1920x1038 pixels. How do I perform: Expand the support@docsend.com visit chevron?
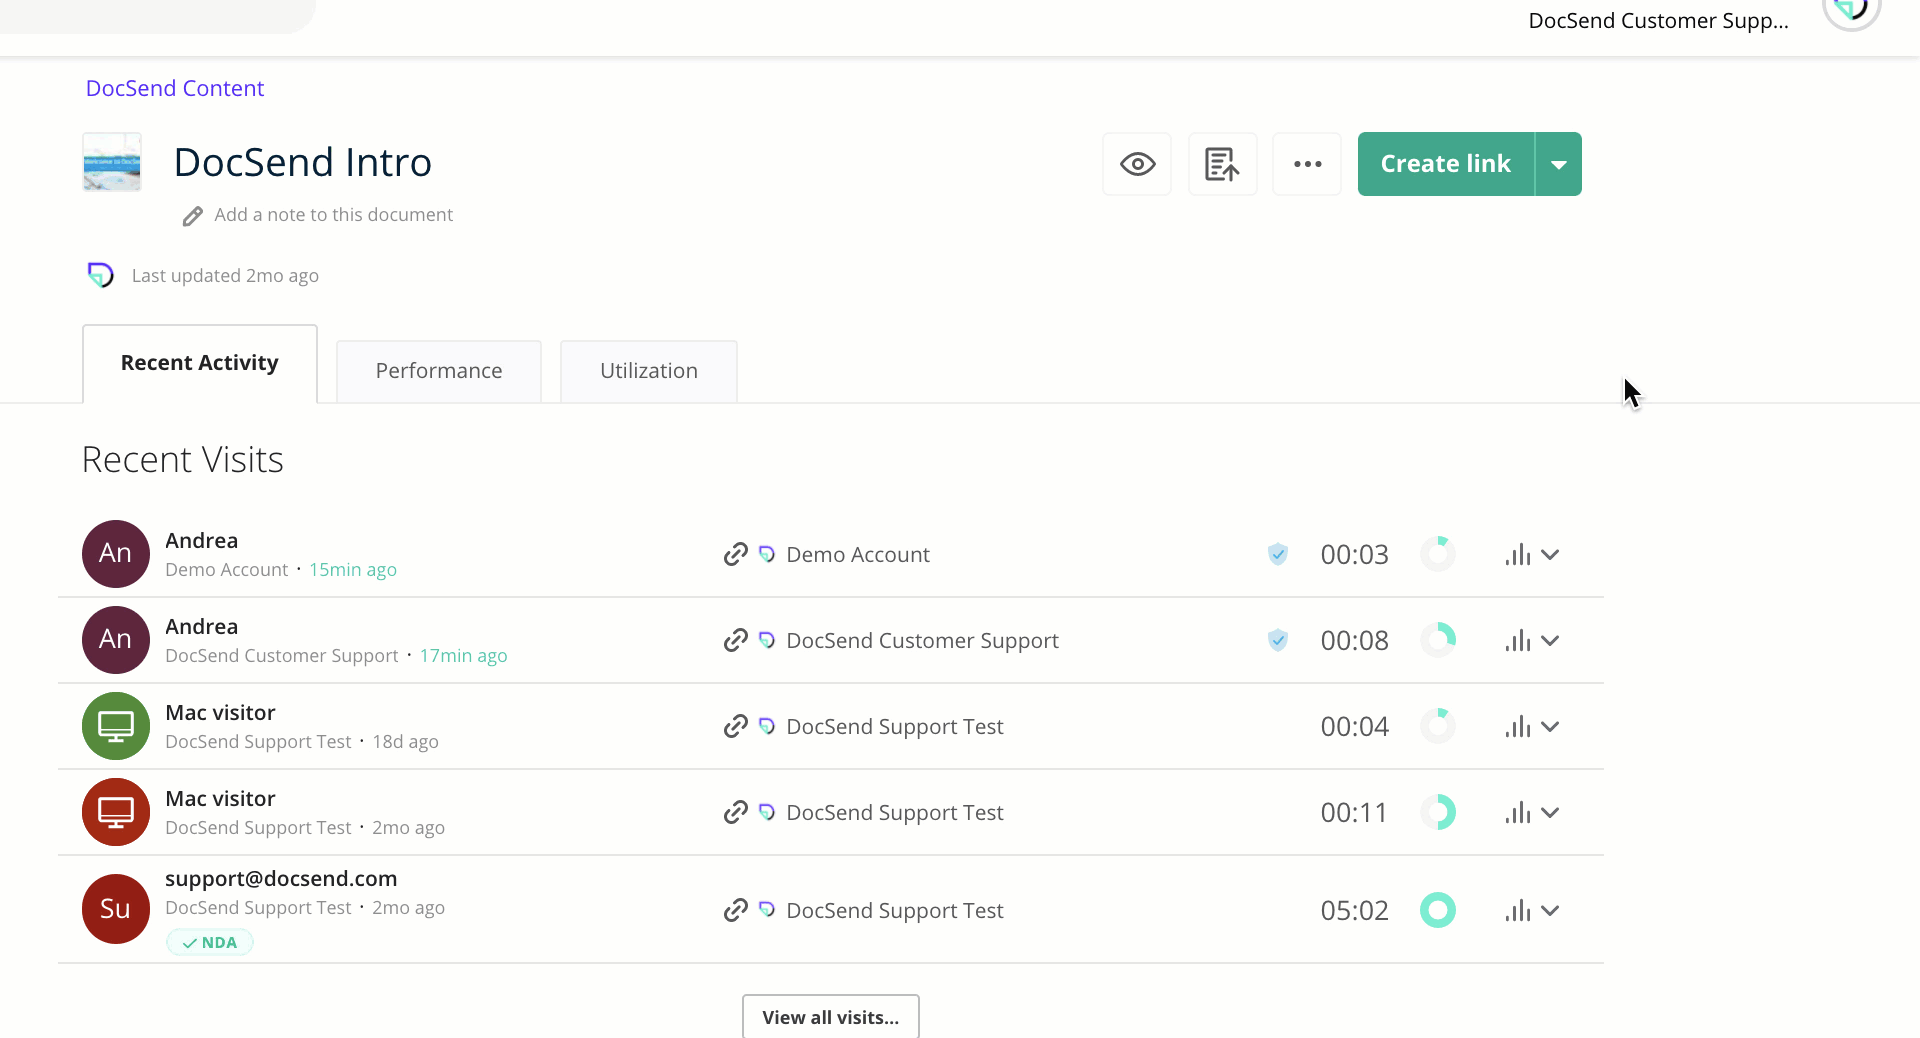1550,911
